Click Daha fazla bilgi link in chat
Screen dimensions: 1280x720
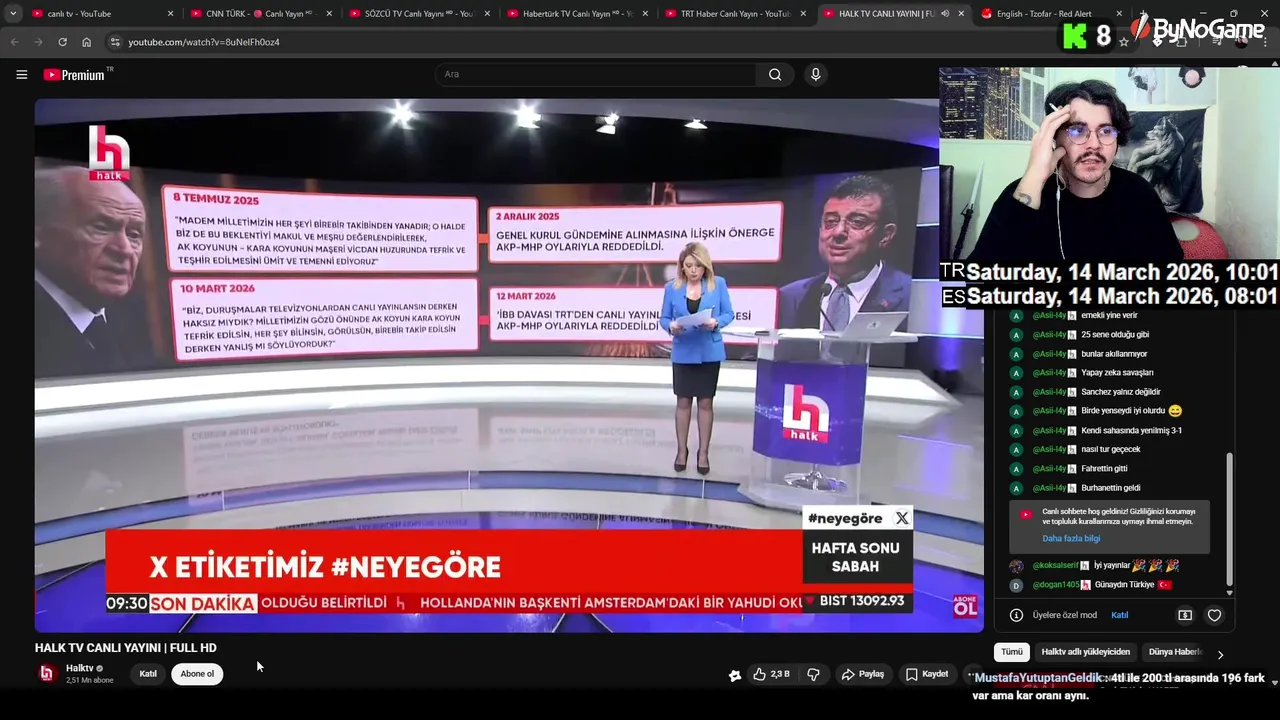pyautogui.click(x=1071, y=539)
